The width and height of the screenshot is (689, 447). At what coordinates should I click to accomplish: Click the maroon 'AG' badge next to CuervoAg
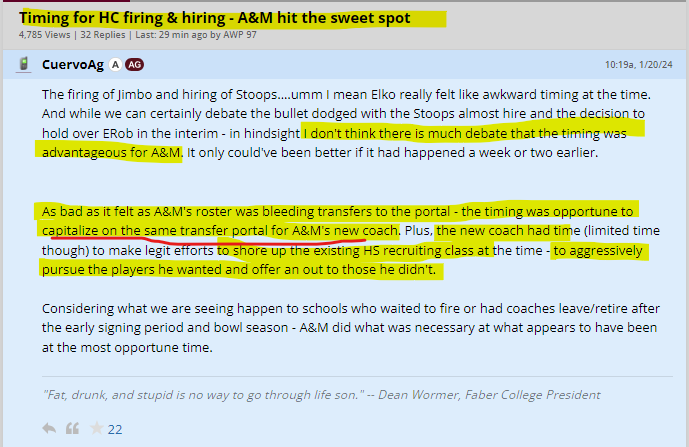pyautogui.click(x=135, y=65)
